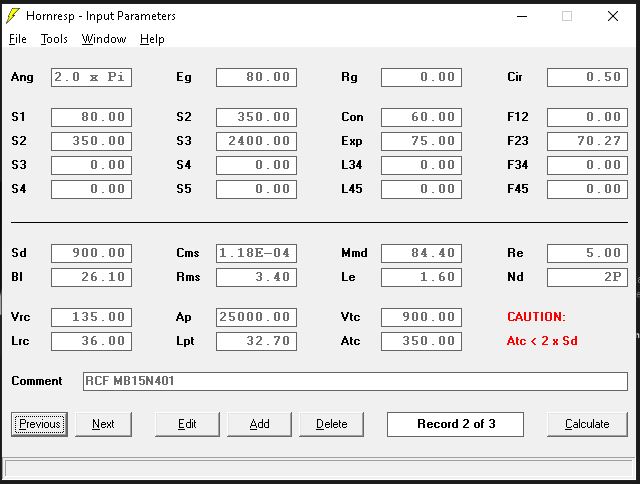Click the Lpt label
640x484 pixels.
point(185,341)
